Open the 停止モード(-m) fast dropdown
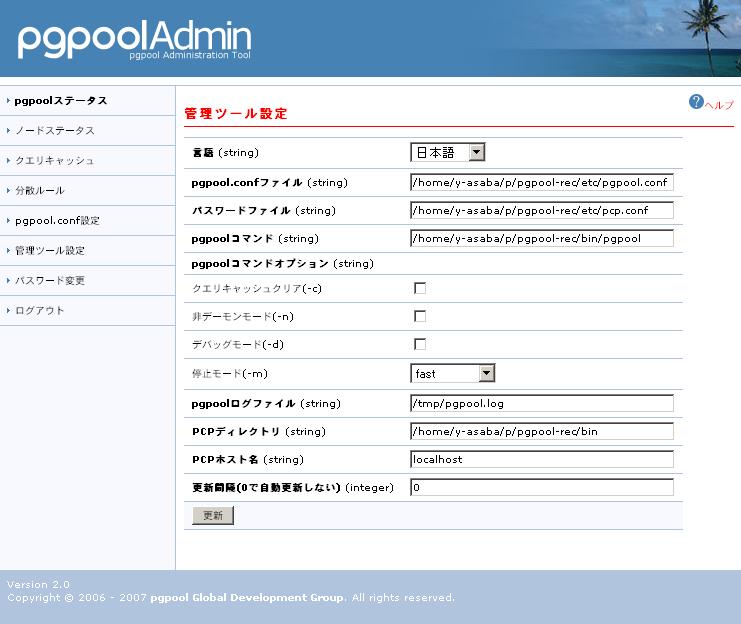The height and width of the screenshot is (624, 741). [x=453, y=373]
